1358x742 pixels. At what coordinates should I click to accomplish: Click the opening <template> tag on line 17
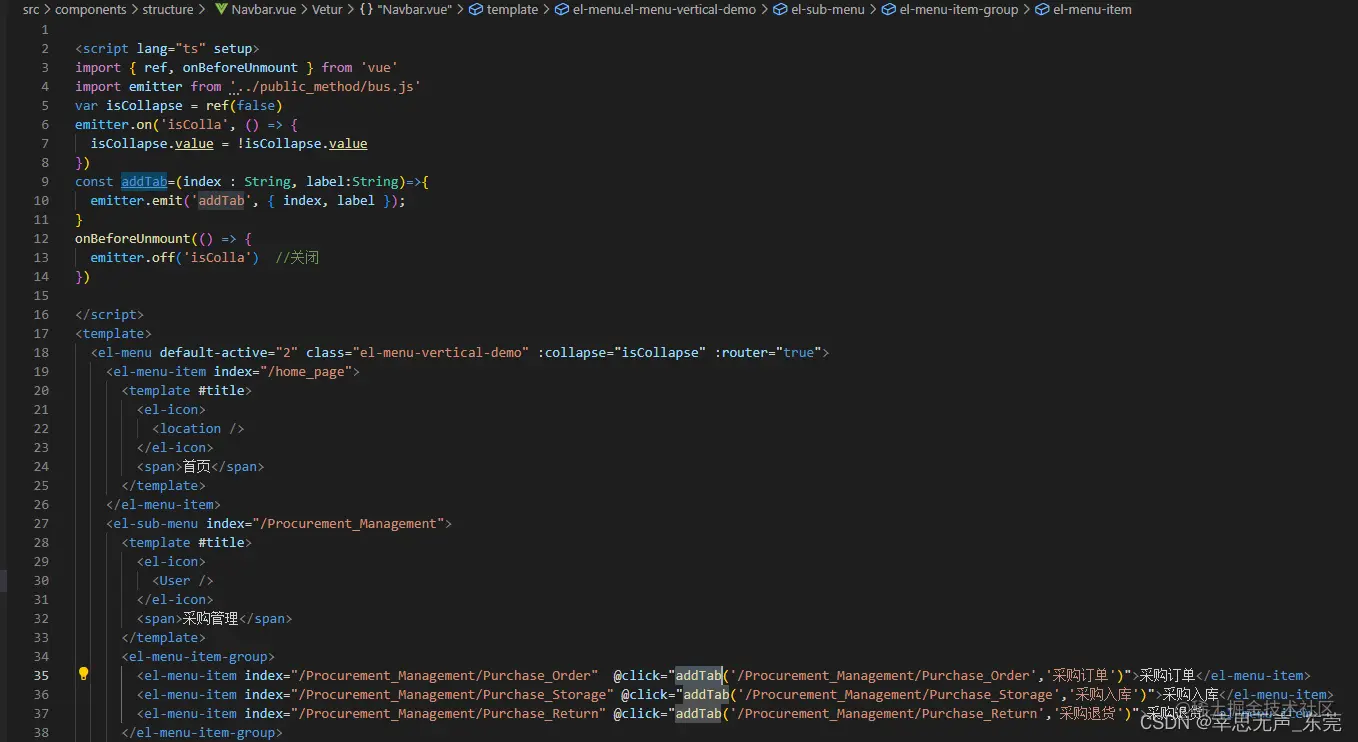coord(113,333)
